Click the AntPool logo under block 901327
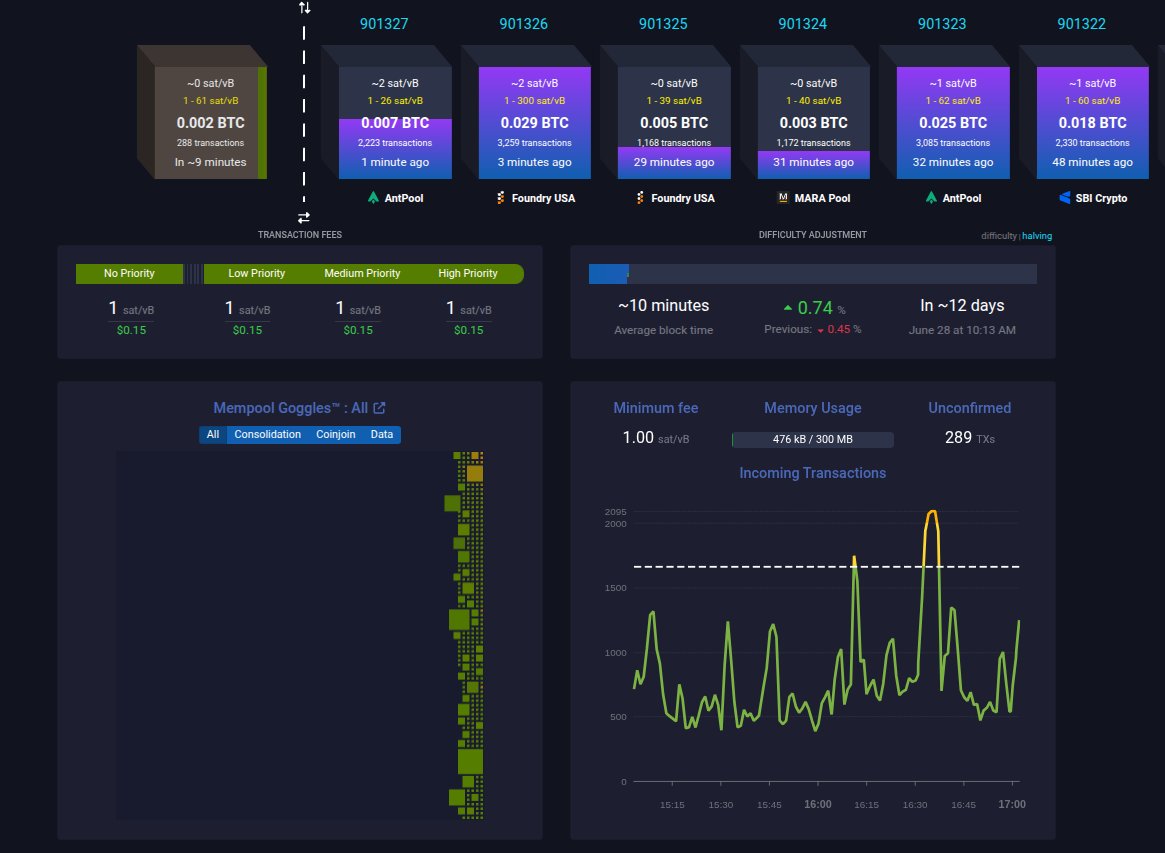Viewport: 1165px width, 853px height. coord(373,198)
